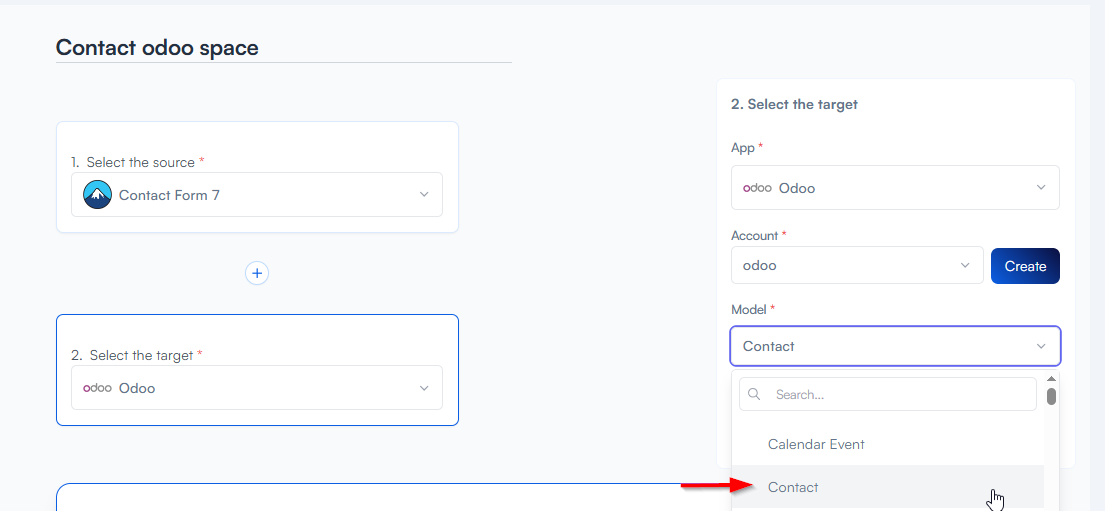Expand the source chevron beside Contact Form 7

pos(424,195)
